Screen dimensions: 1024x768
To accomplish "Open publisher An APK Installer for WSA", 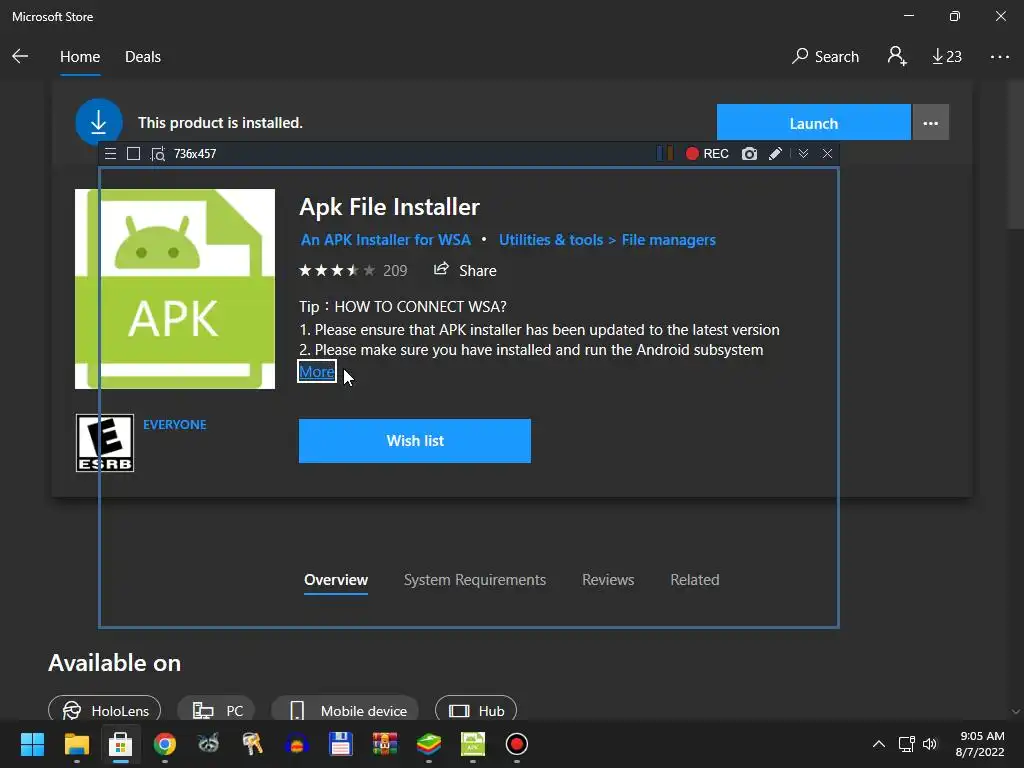I will [385, 240].
